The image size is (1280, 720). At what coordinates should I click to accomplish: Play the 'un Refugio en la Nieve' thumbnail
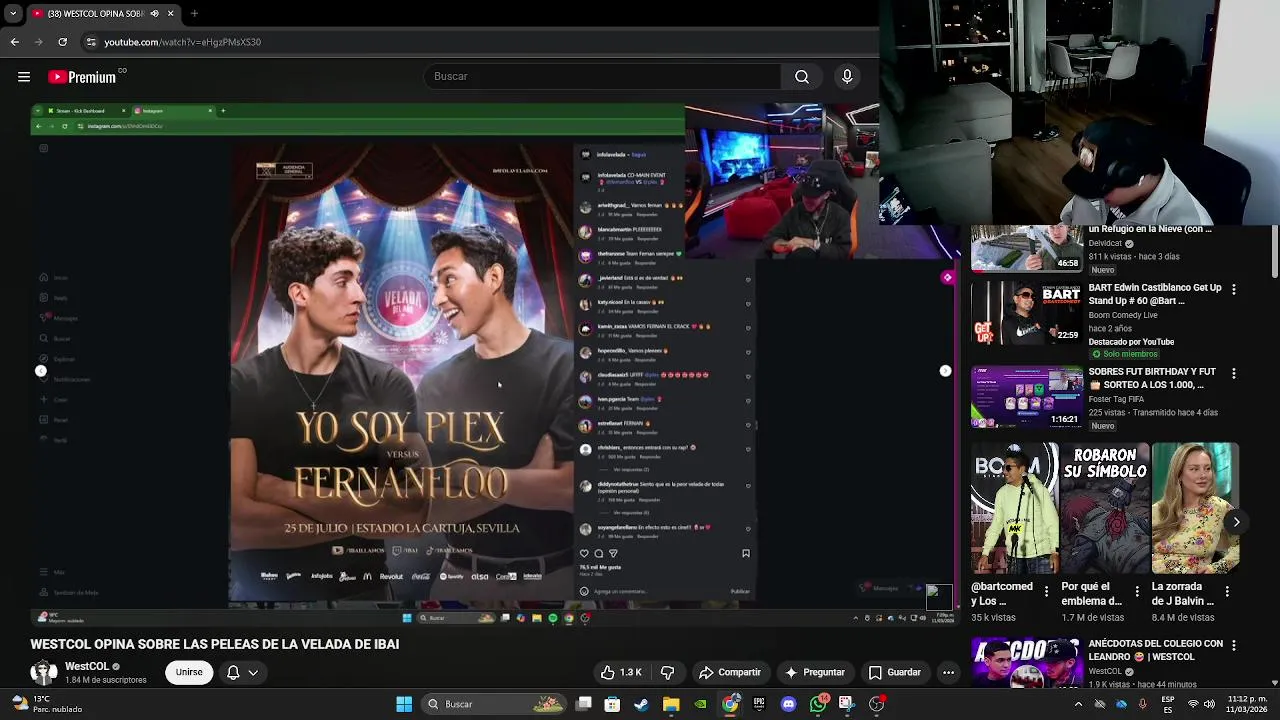(1026, 248)
